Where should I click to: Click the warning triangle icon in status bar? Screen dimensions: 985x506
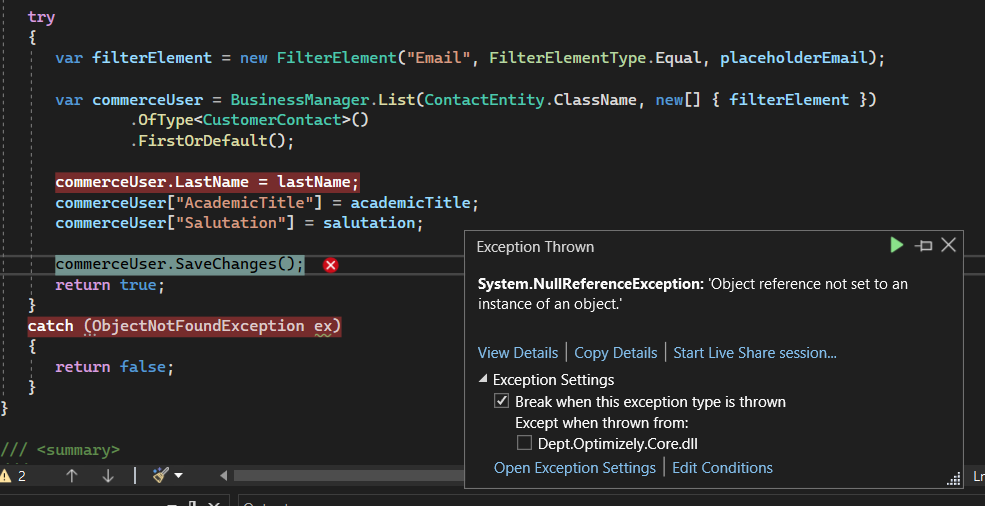pos(6,476)
